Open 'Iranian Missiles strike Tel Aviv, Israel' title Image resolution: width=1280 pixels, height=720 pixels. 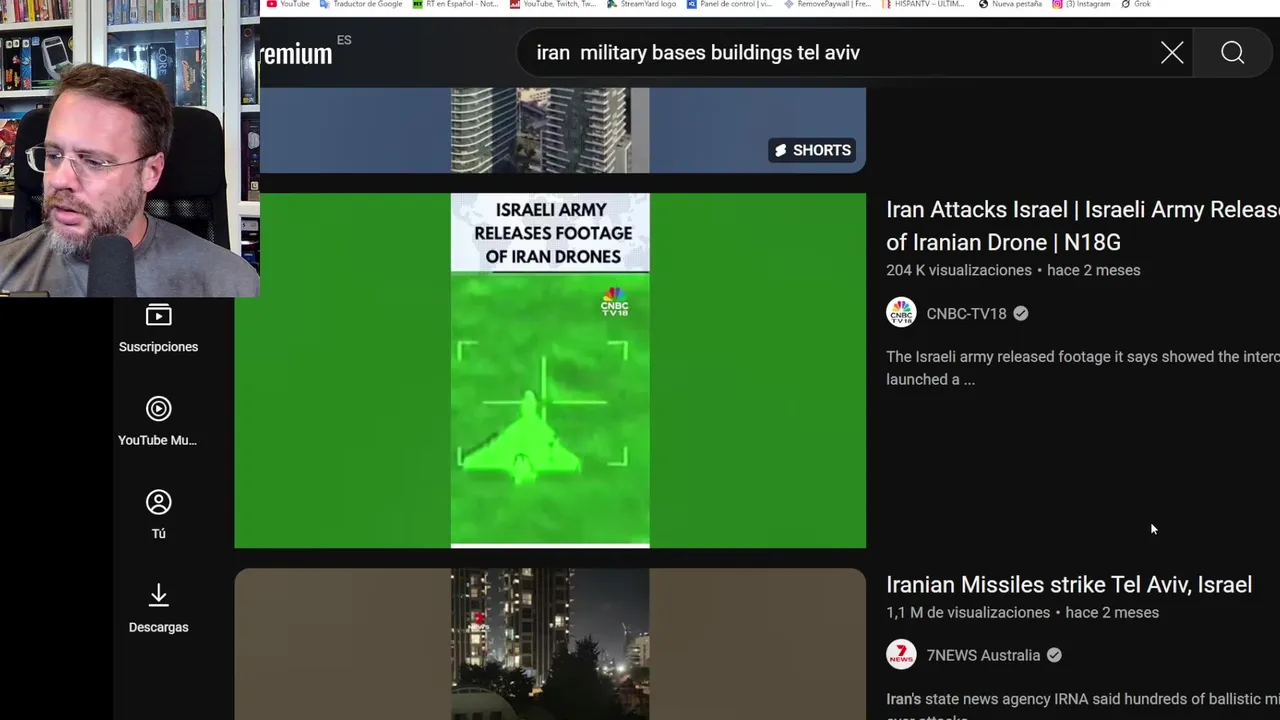[x=1069, y=584]
